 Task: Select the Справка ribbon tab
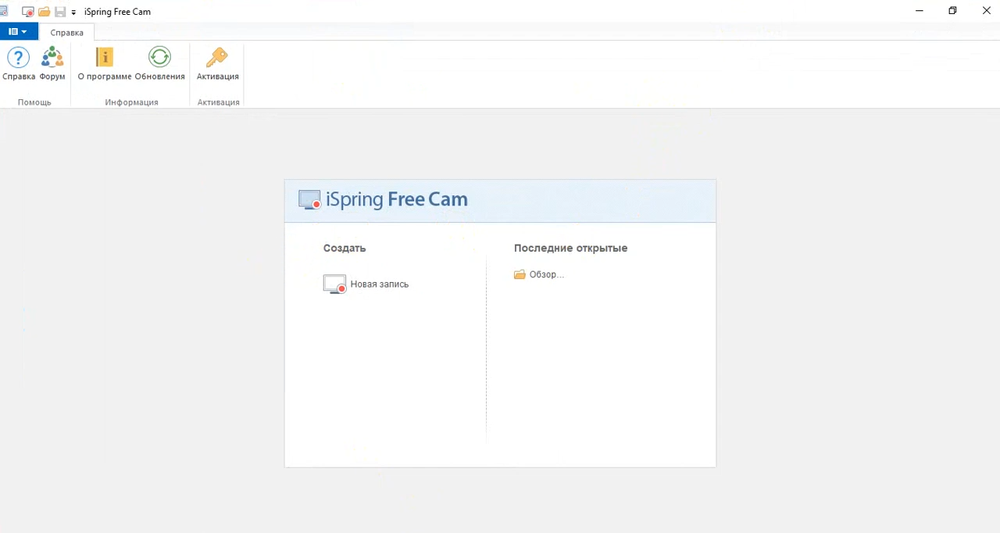click(67, 33)
